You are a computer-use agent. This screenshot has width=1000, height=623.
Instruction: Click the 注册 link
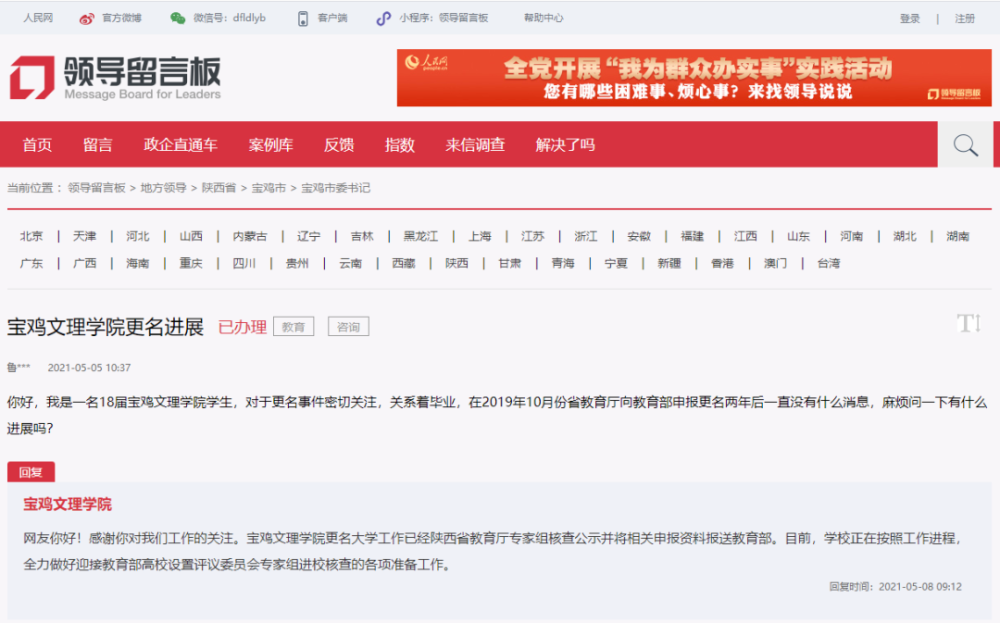[964, 18]
